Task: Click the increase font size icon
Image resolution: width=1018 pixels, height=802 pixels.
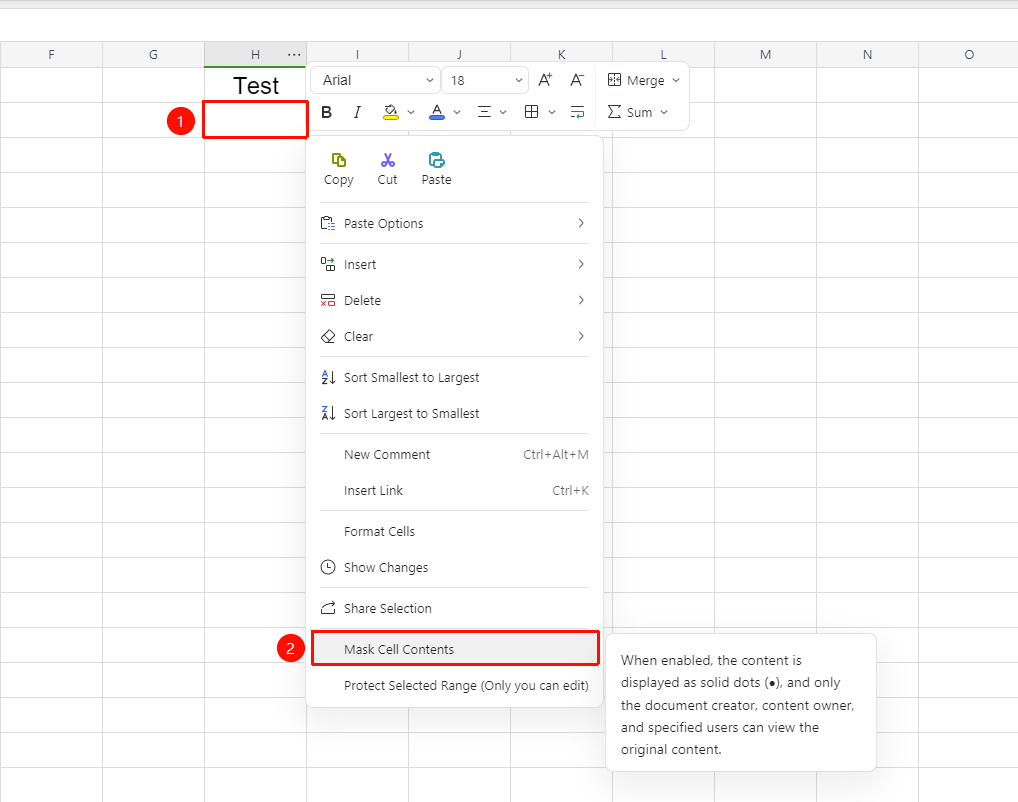Action: coord(545,80)
